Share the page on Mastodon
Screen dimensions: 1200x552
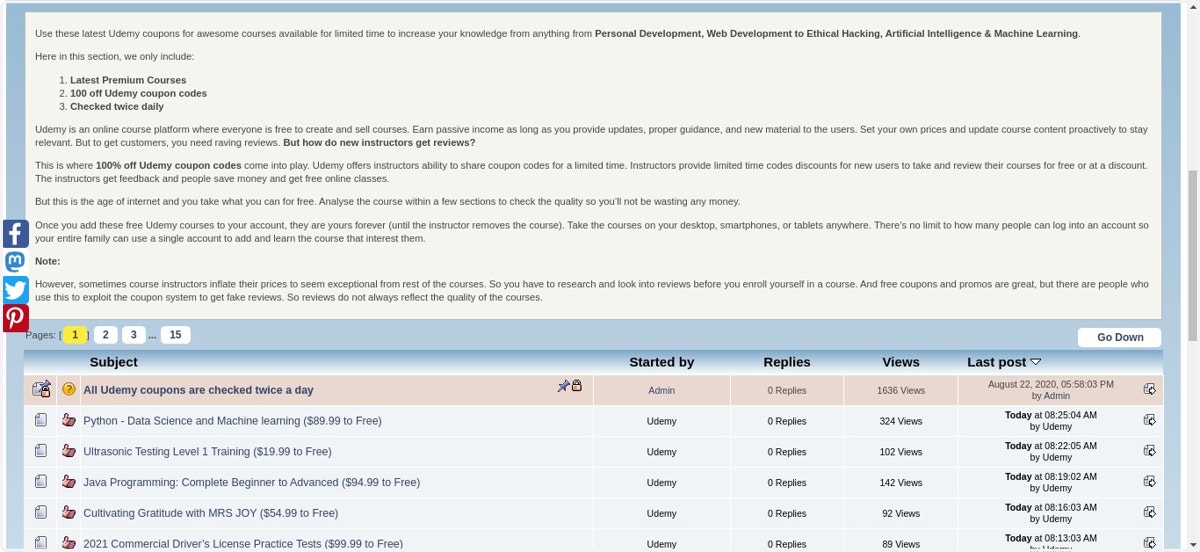[x=15, y=262]
